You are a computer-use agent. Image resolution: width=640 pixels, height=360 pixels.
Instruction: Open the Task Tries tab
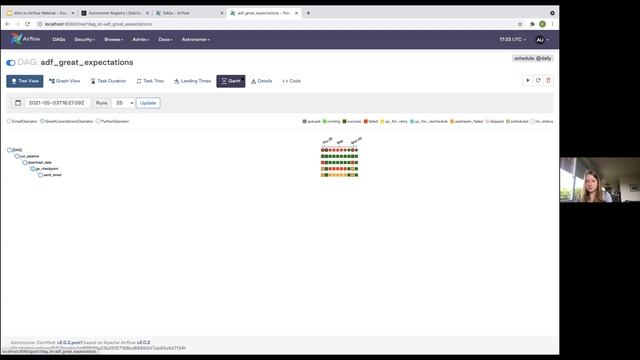tap(150, 81)
